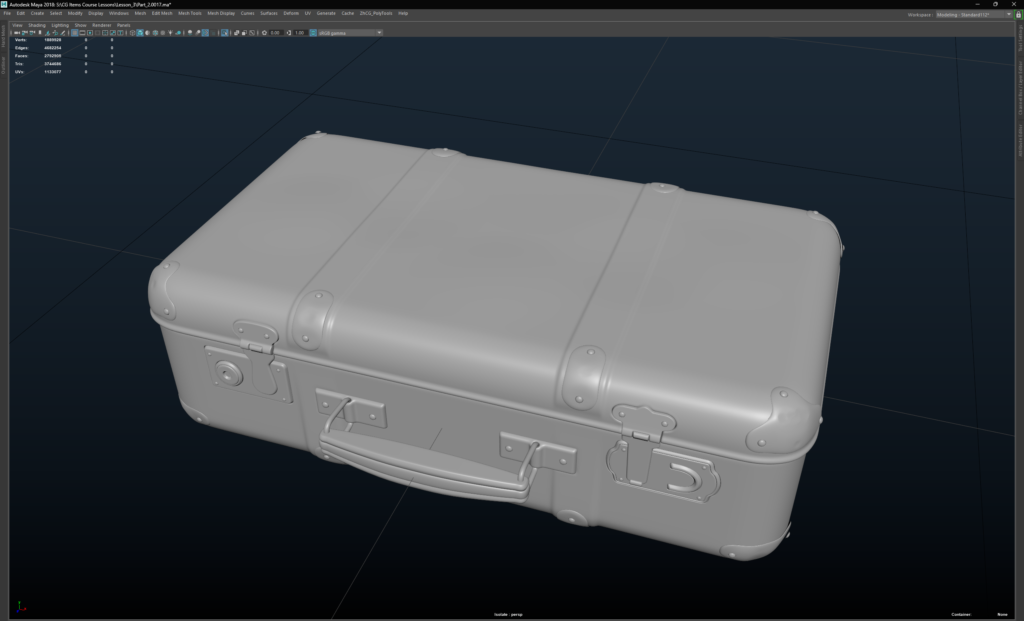Toggle Screen Space Ambient Occlusion icon
The height and width of the screenshot is (621, 1024).
190,33
